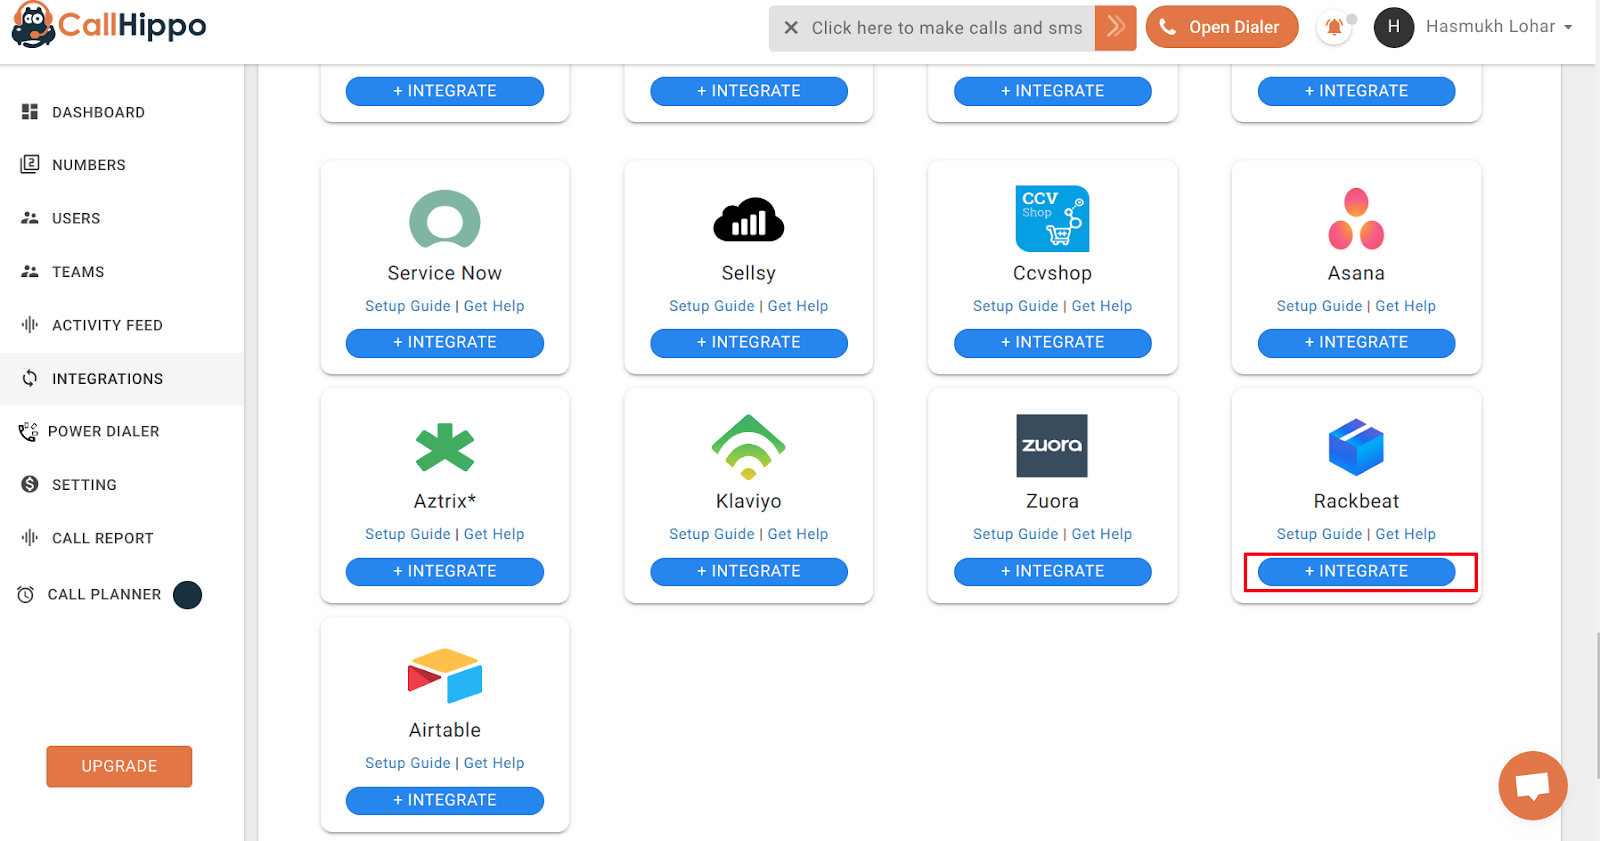Screen dimensions: 1600x841
Task: Click the Dashboard grid icon
Action: [x=30, y=112]
